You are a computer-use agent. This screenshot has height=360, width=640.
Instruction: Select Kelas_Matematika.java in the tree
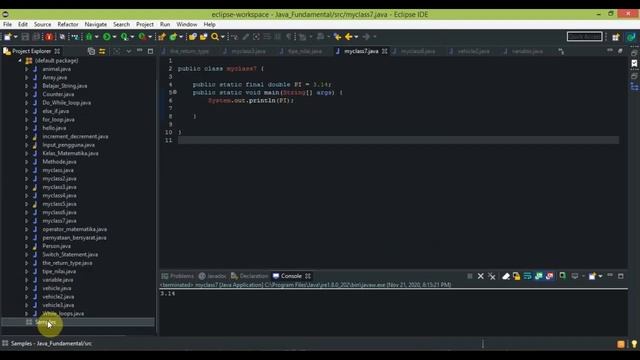pyautogui.click(x=70, y=153)
